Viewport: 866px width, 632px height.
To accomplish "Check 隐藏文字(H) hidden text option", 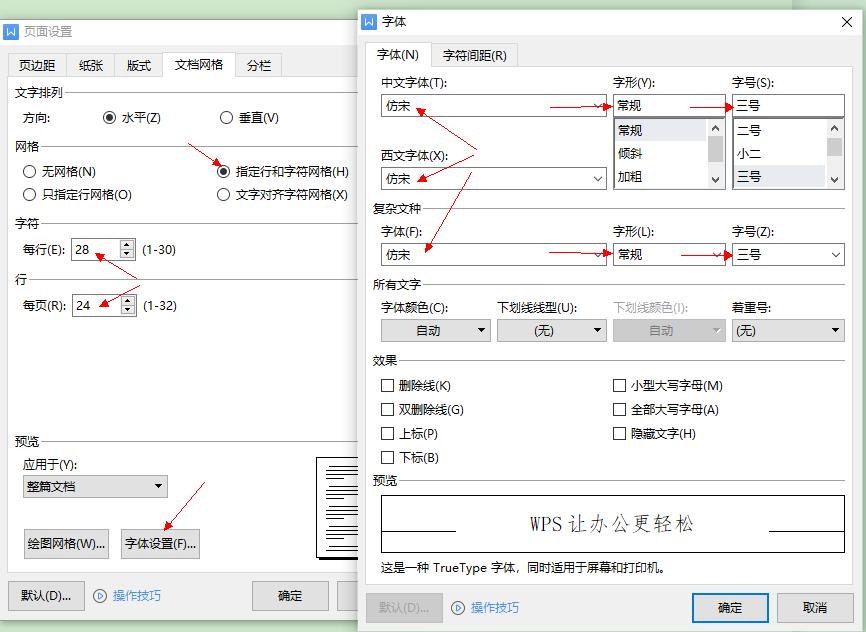I will pyautogui.click(x=620, y=433).
